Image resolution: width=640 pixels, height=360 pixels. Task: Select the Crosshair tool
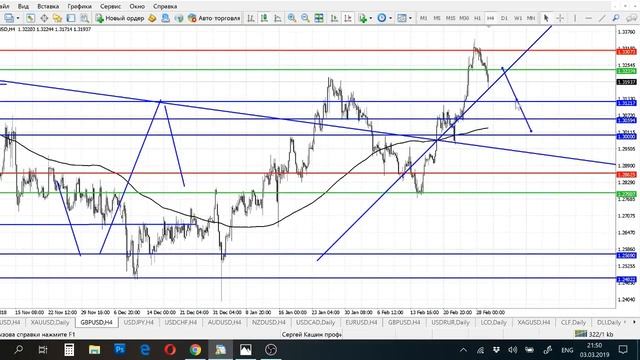tap(560, 18)
